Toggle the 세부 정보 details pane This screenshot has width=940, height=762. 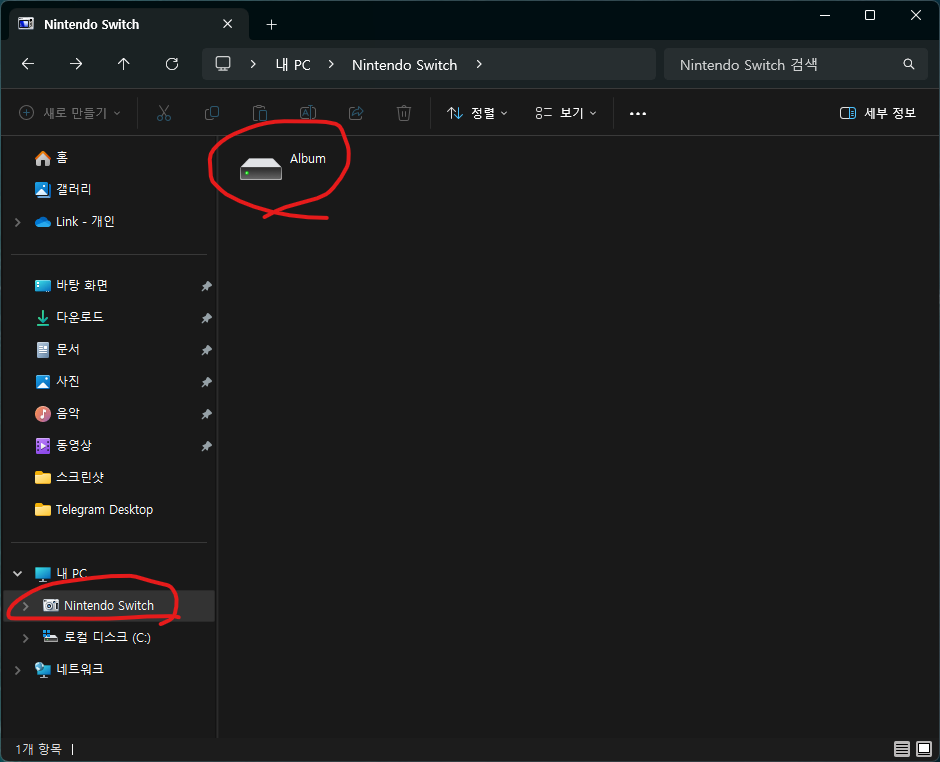(878, 113)
